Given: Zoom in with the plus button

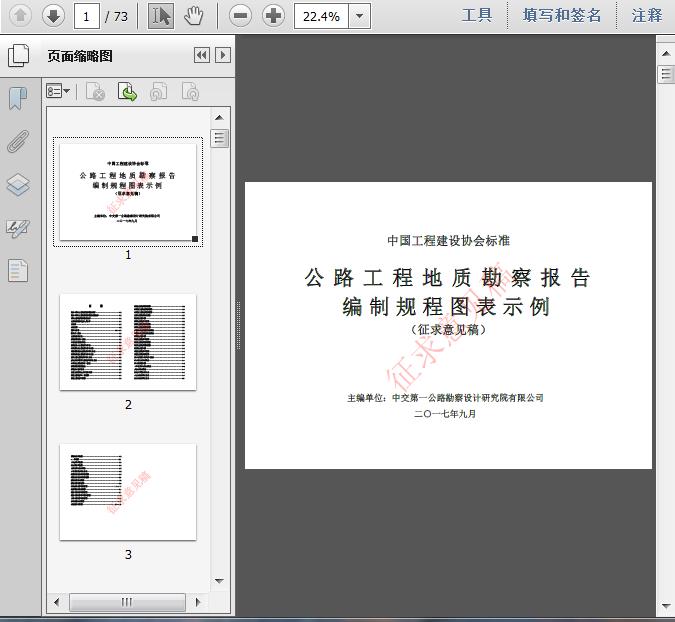Looking at the screenshot, I should 273,16.
